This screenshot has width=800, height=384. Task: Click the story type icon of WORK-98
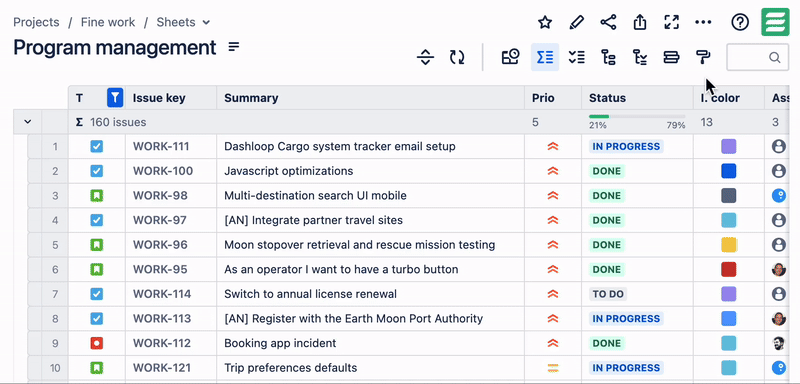coord(96,195)
